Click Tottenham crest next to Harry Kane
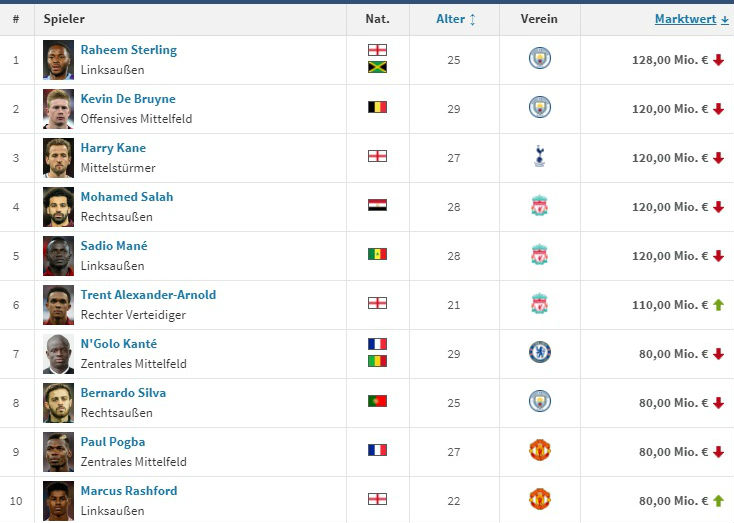Screen dimensions: 734x523 coord(539,157)
